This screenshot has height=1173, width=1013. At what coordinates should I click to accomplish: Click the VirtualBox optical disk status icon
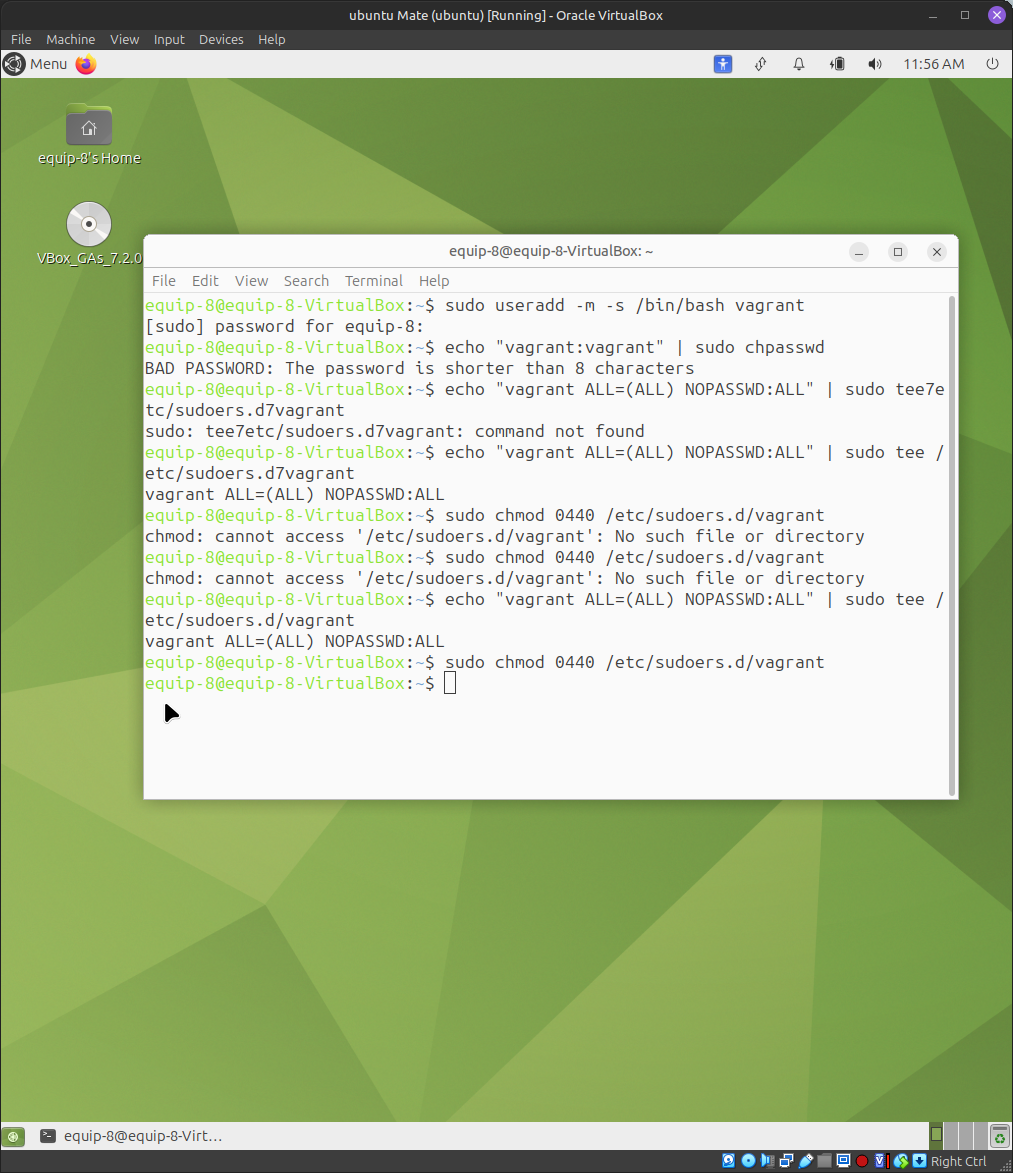[x=748, y=1161]
